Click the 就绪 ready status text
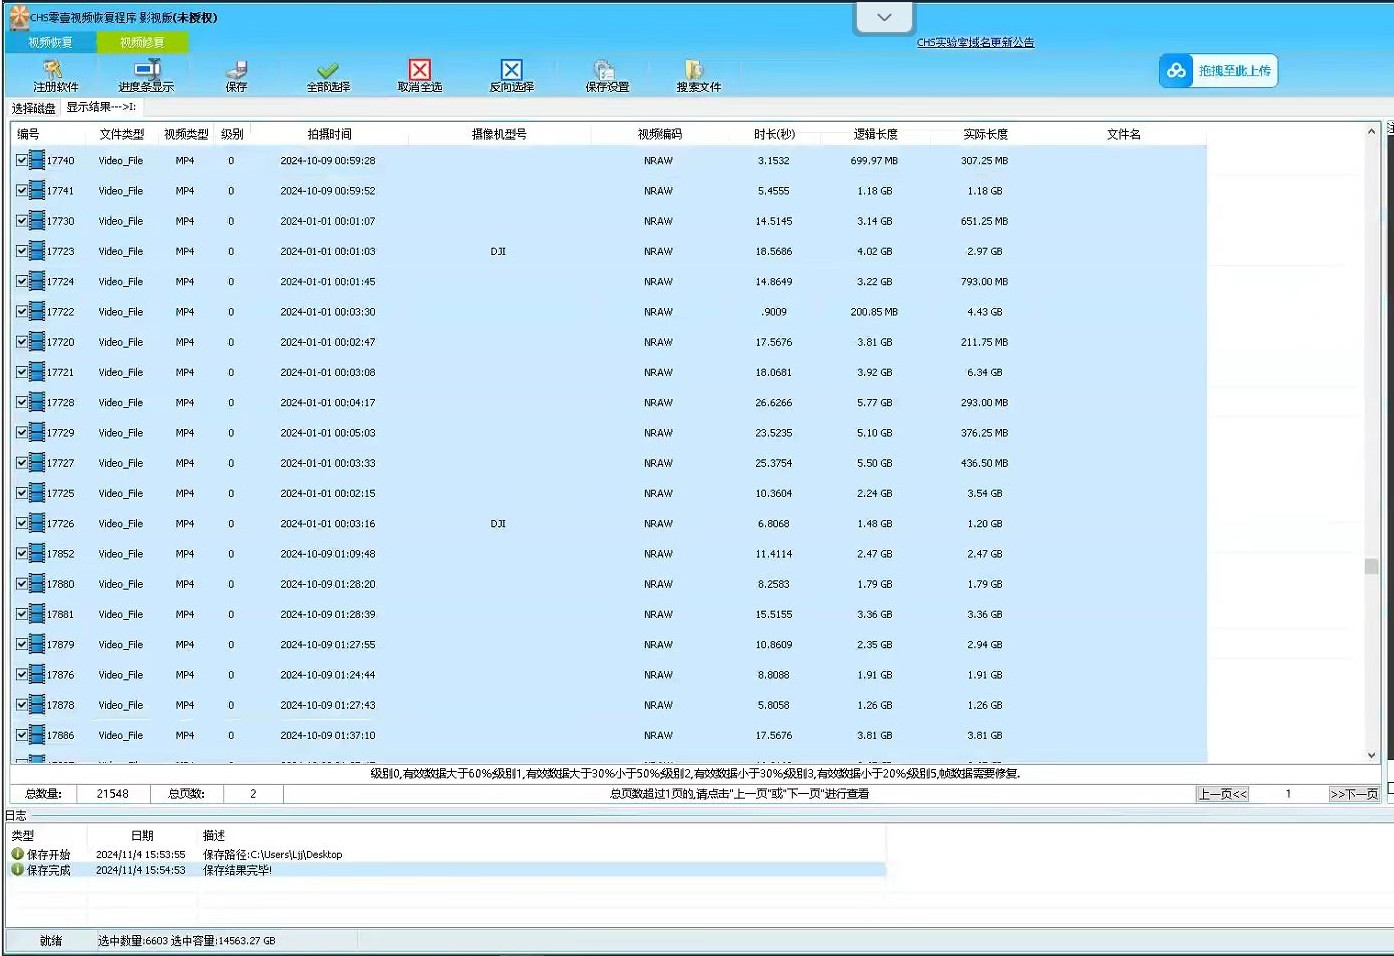Screen dimensions: 1394x956 click(x=51, y=941)
